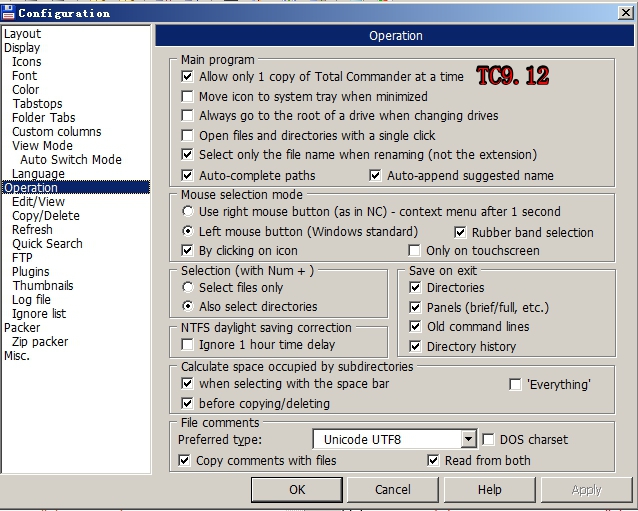Image resolution: width=638 pixels, height=511 pixels.
Task: Toggle Copy comments with files checkbox
Action: pos(184,461)
